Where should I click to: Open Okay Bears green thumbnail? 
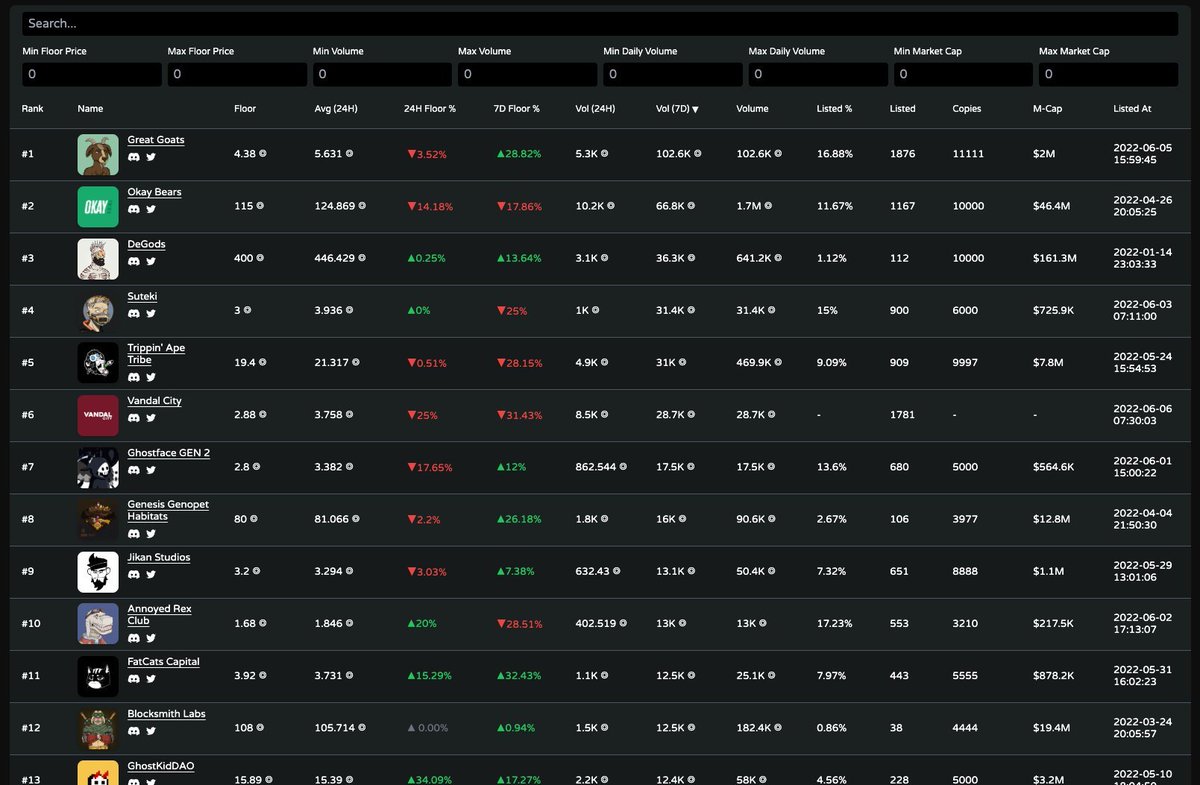(98, 206)
